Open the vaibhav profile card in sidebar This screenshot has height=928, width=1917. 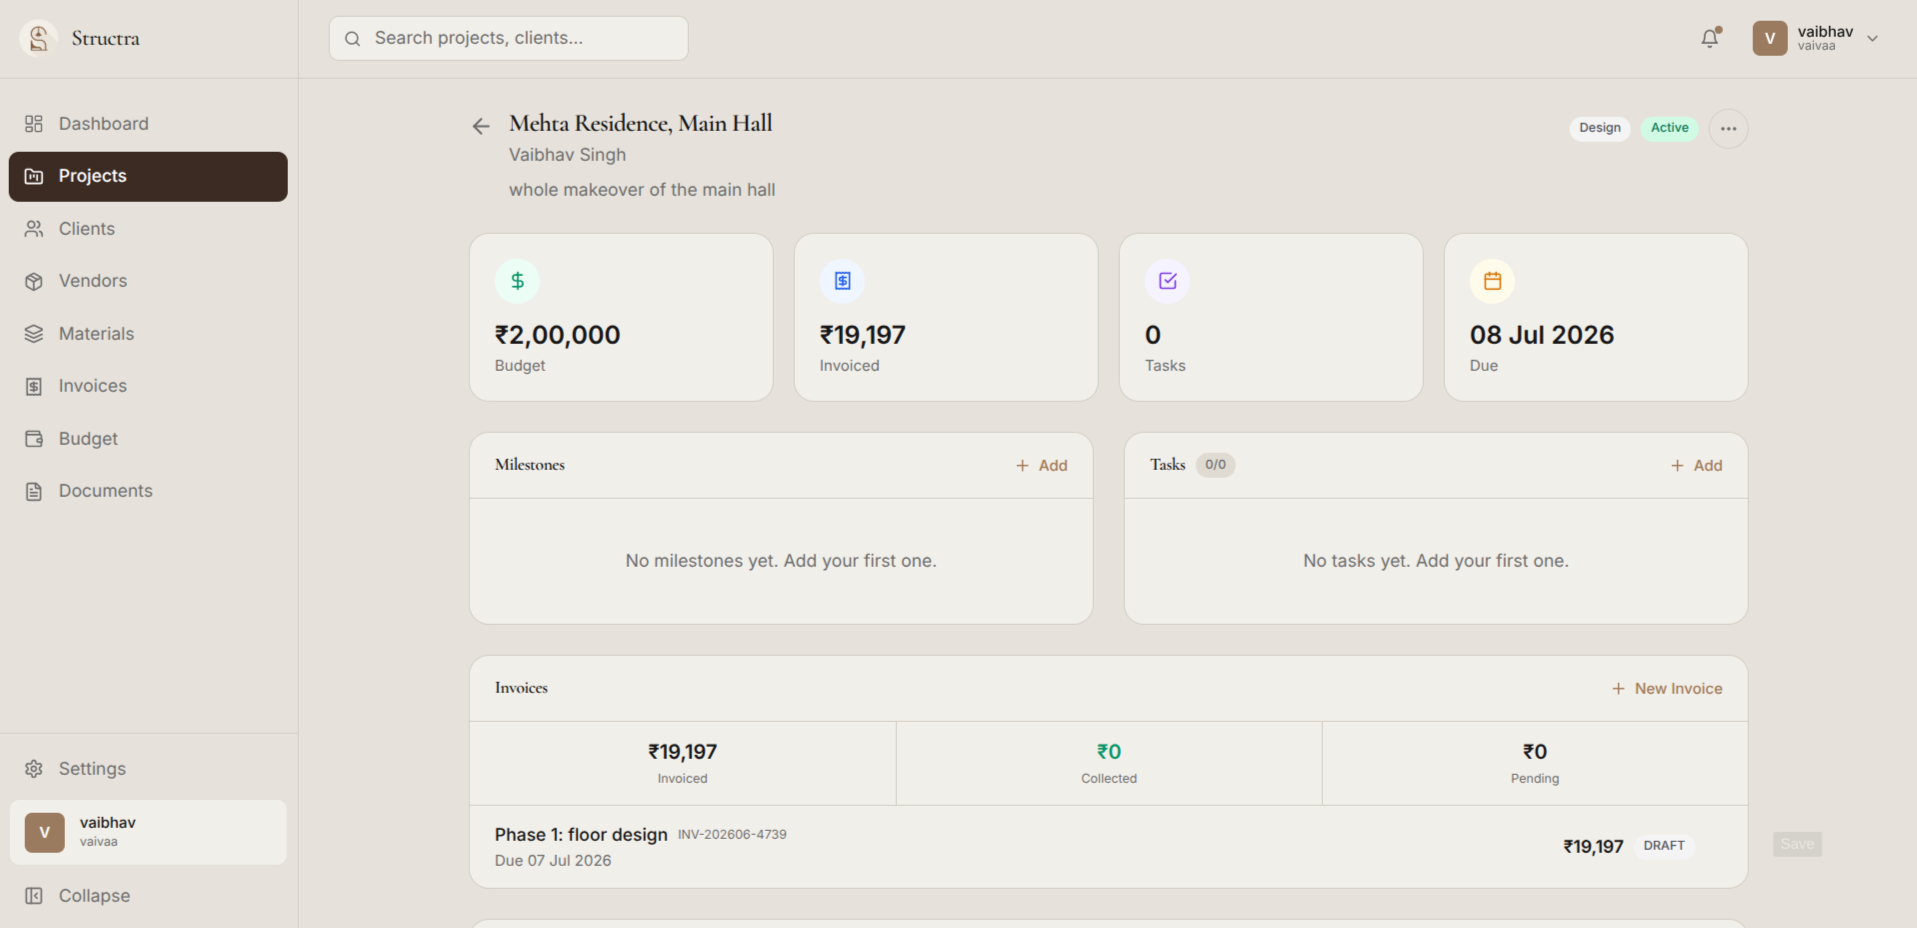(x=148, y=832)
